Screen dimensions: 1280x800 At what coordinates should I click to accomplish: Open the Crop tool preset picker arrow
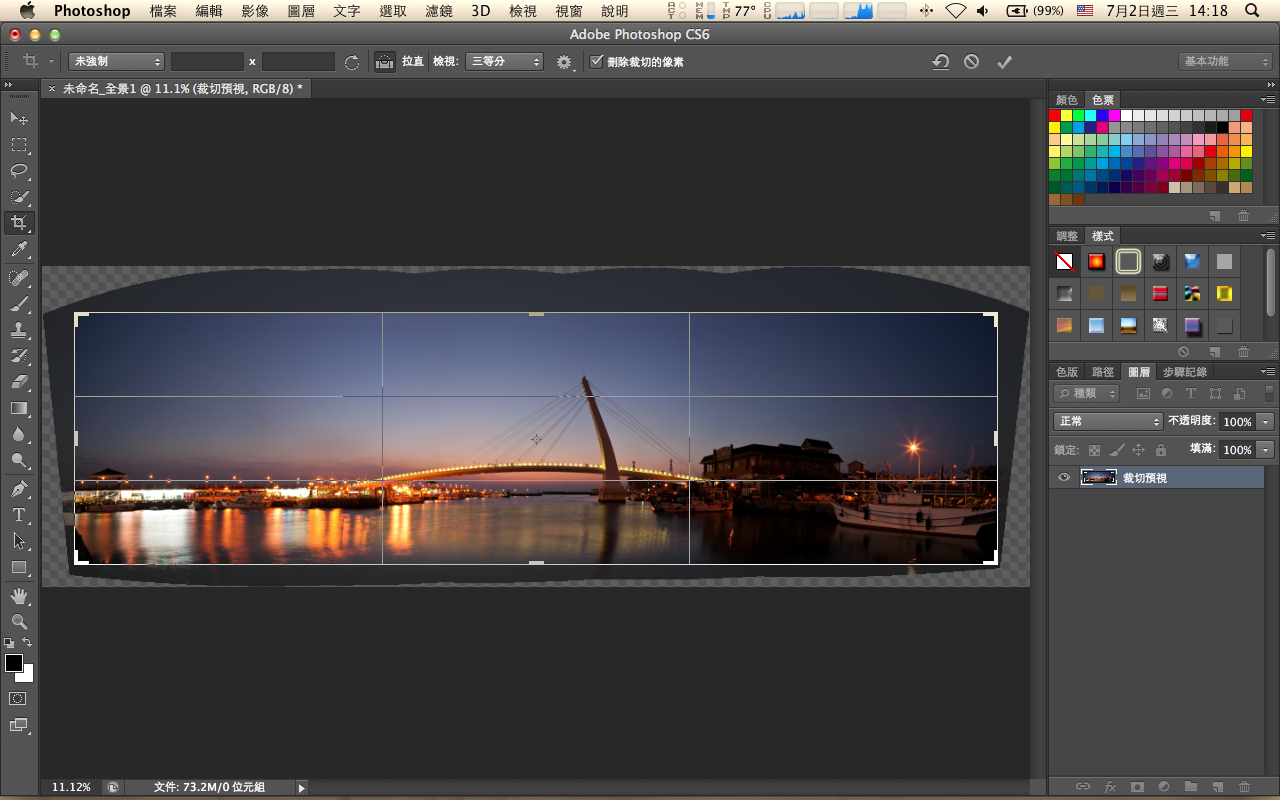pos(51,62)
